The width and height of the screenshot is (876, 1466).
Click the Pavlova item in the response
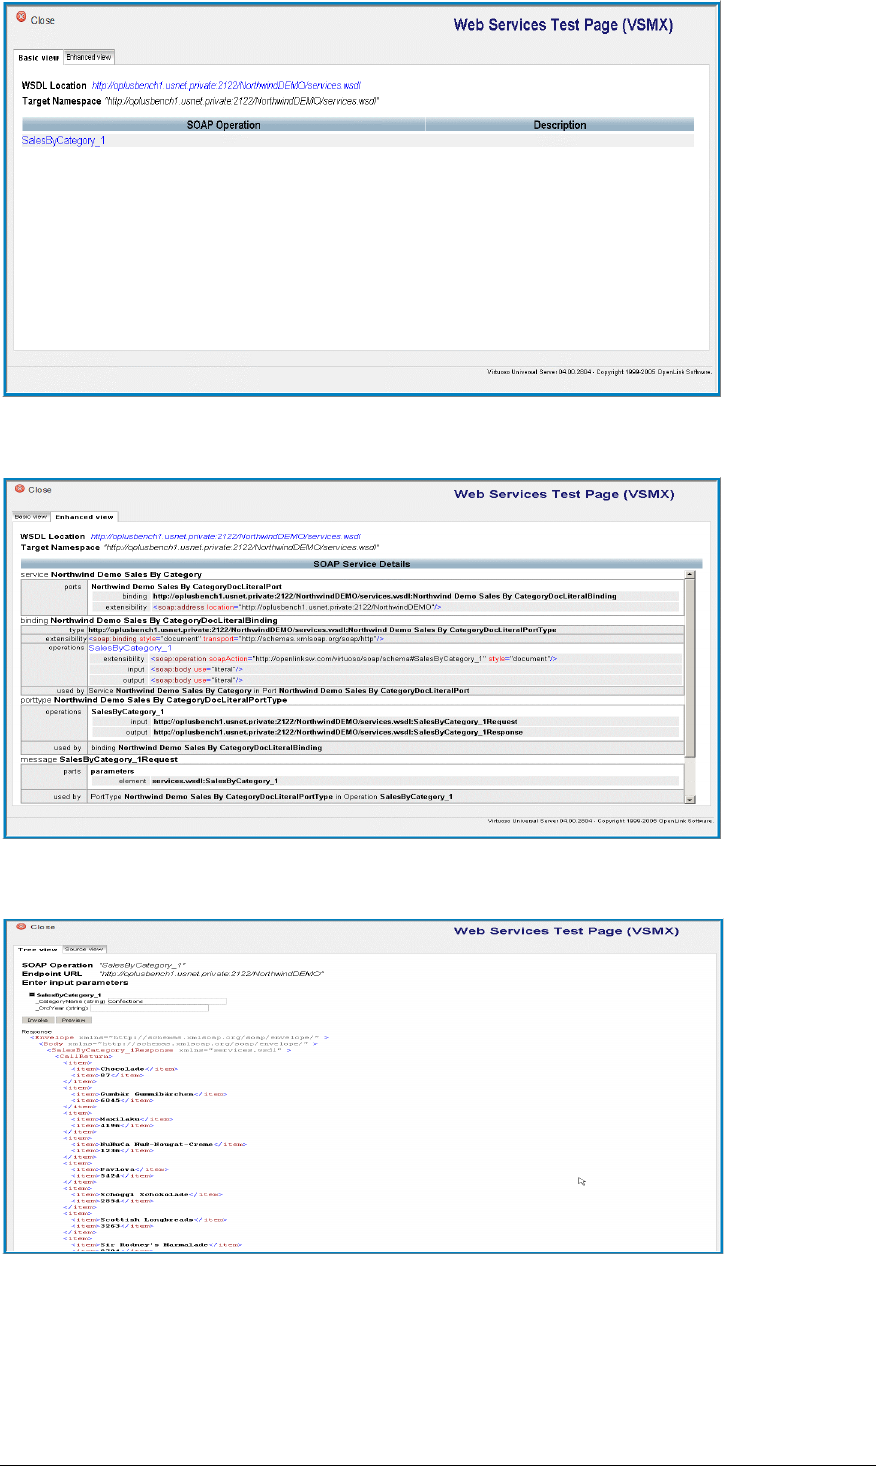[118, 1169]
